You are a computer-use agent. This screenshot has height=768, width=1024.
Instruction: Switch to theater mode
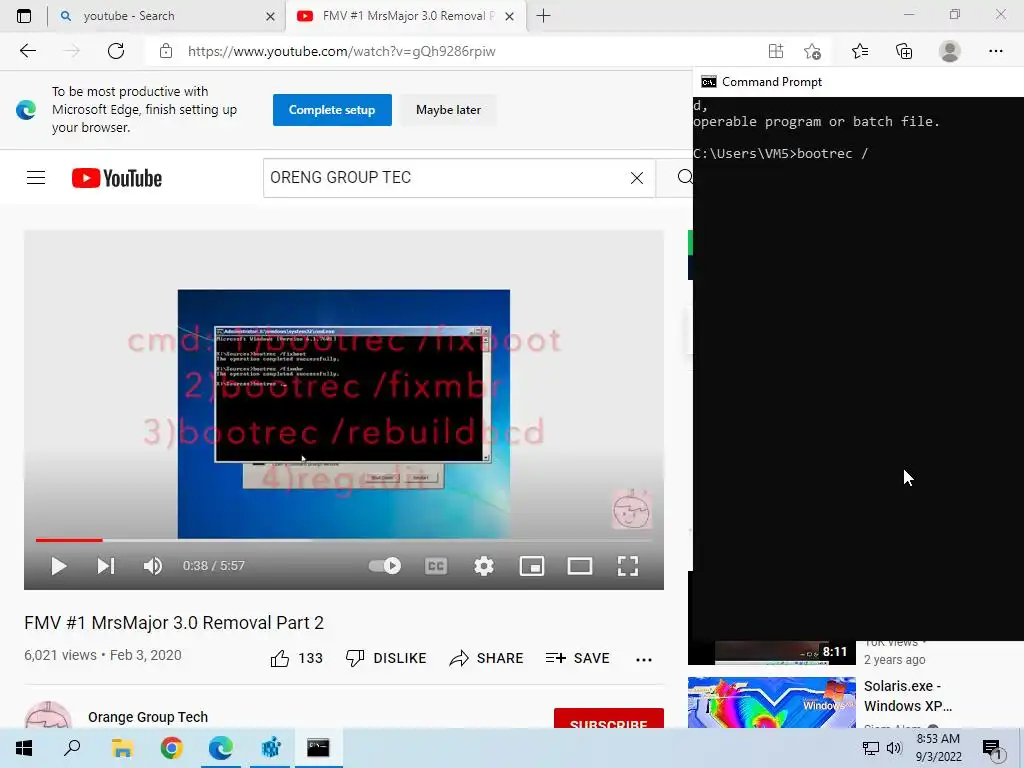579,566
